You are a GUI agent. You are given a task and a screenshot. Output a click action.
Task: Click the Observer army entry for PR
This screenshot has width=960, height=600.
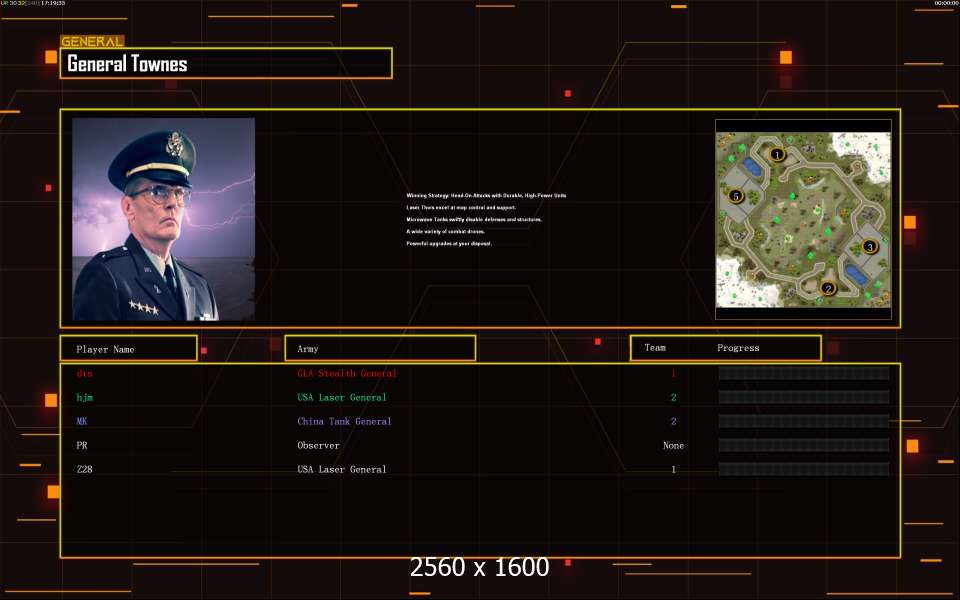[x=318, y=446]
